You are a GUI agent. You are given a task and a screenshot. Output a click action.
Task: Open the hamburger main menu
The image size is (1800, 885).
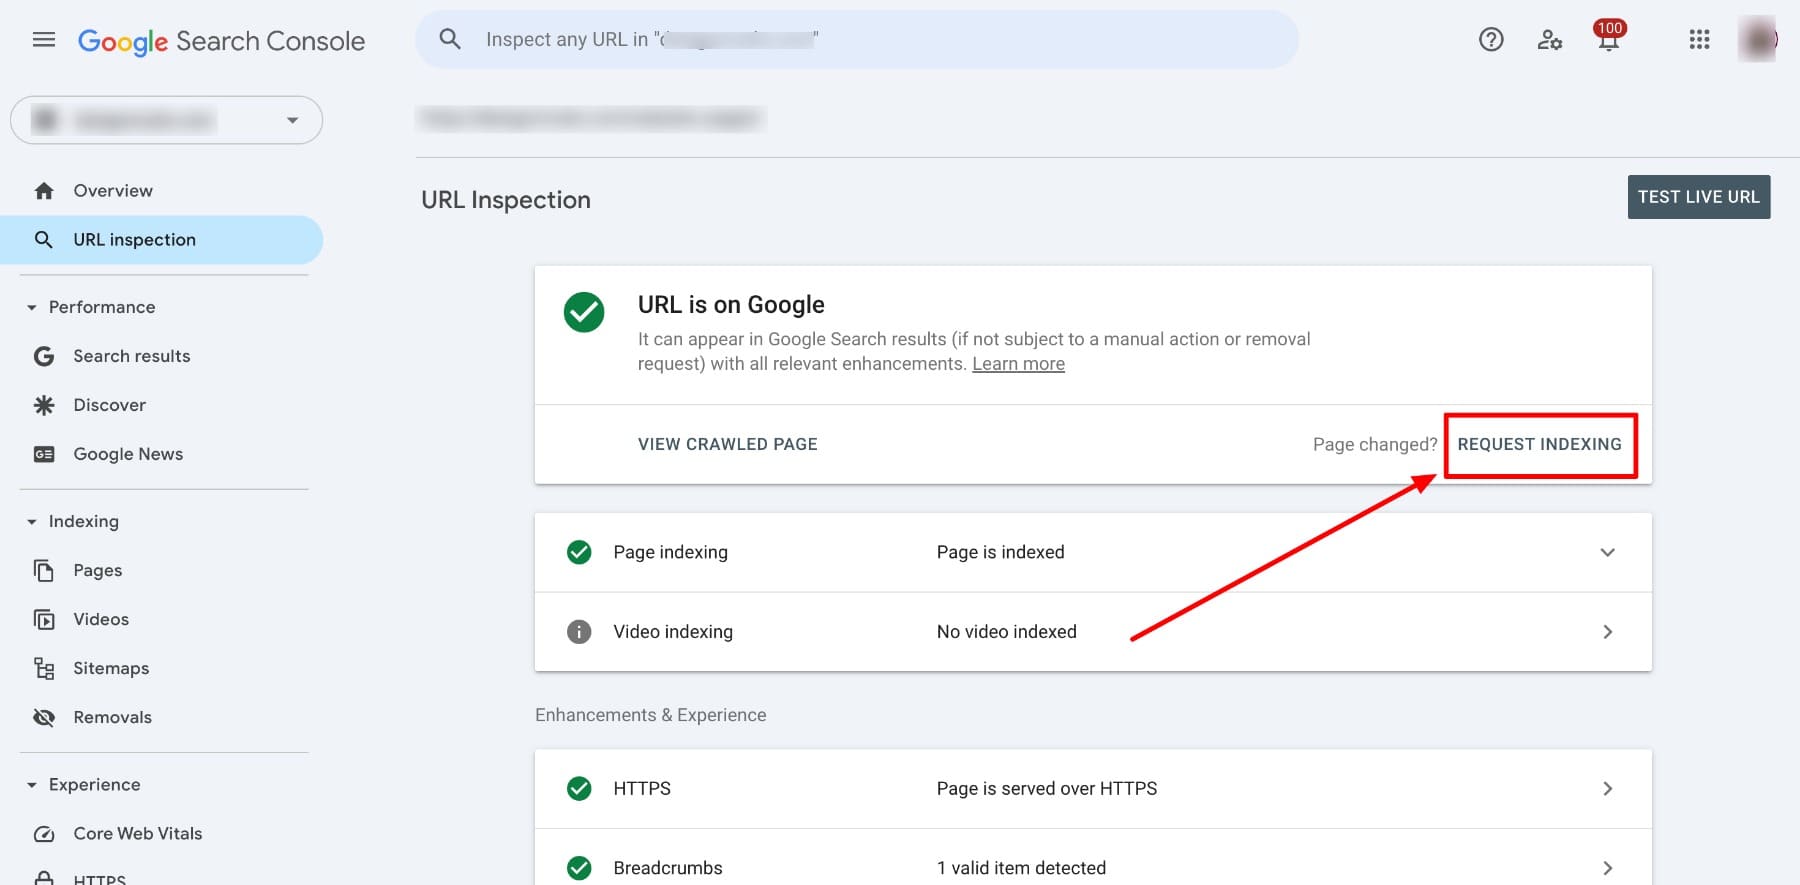tap(44, 40)
